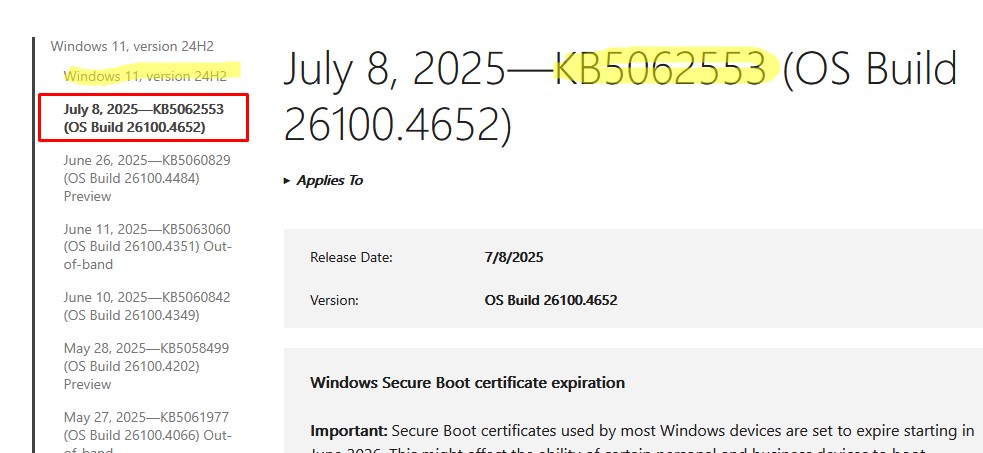Select the July 8, 2025 KB5062553 sidebar entry
Viewport: 983px width, 453px height.
click(144, 118)
